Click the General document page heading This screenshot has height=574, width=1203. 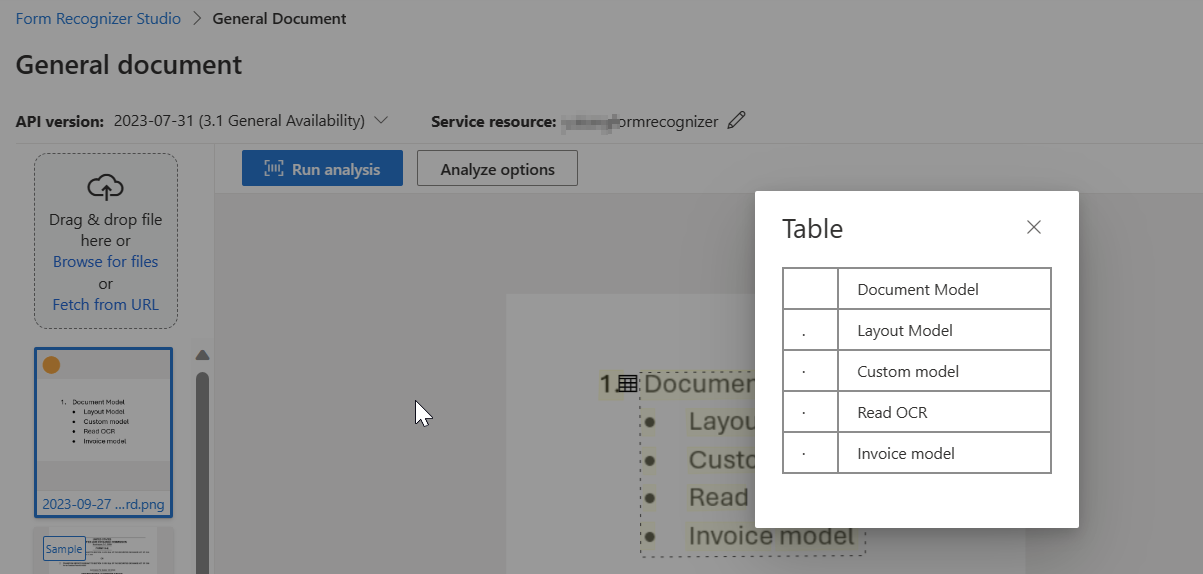click(129, 65)
